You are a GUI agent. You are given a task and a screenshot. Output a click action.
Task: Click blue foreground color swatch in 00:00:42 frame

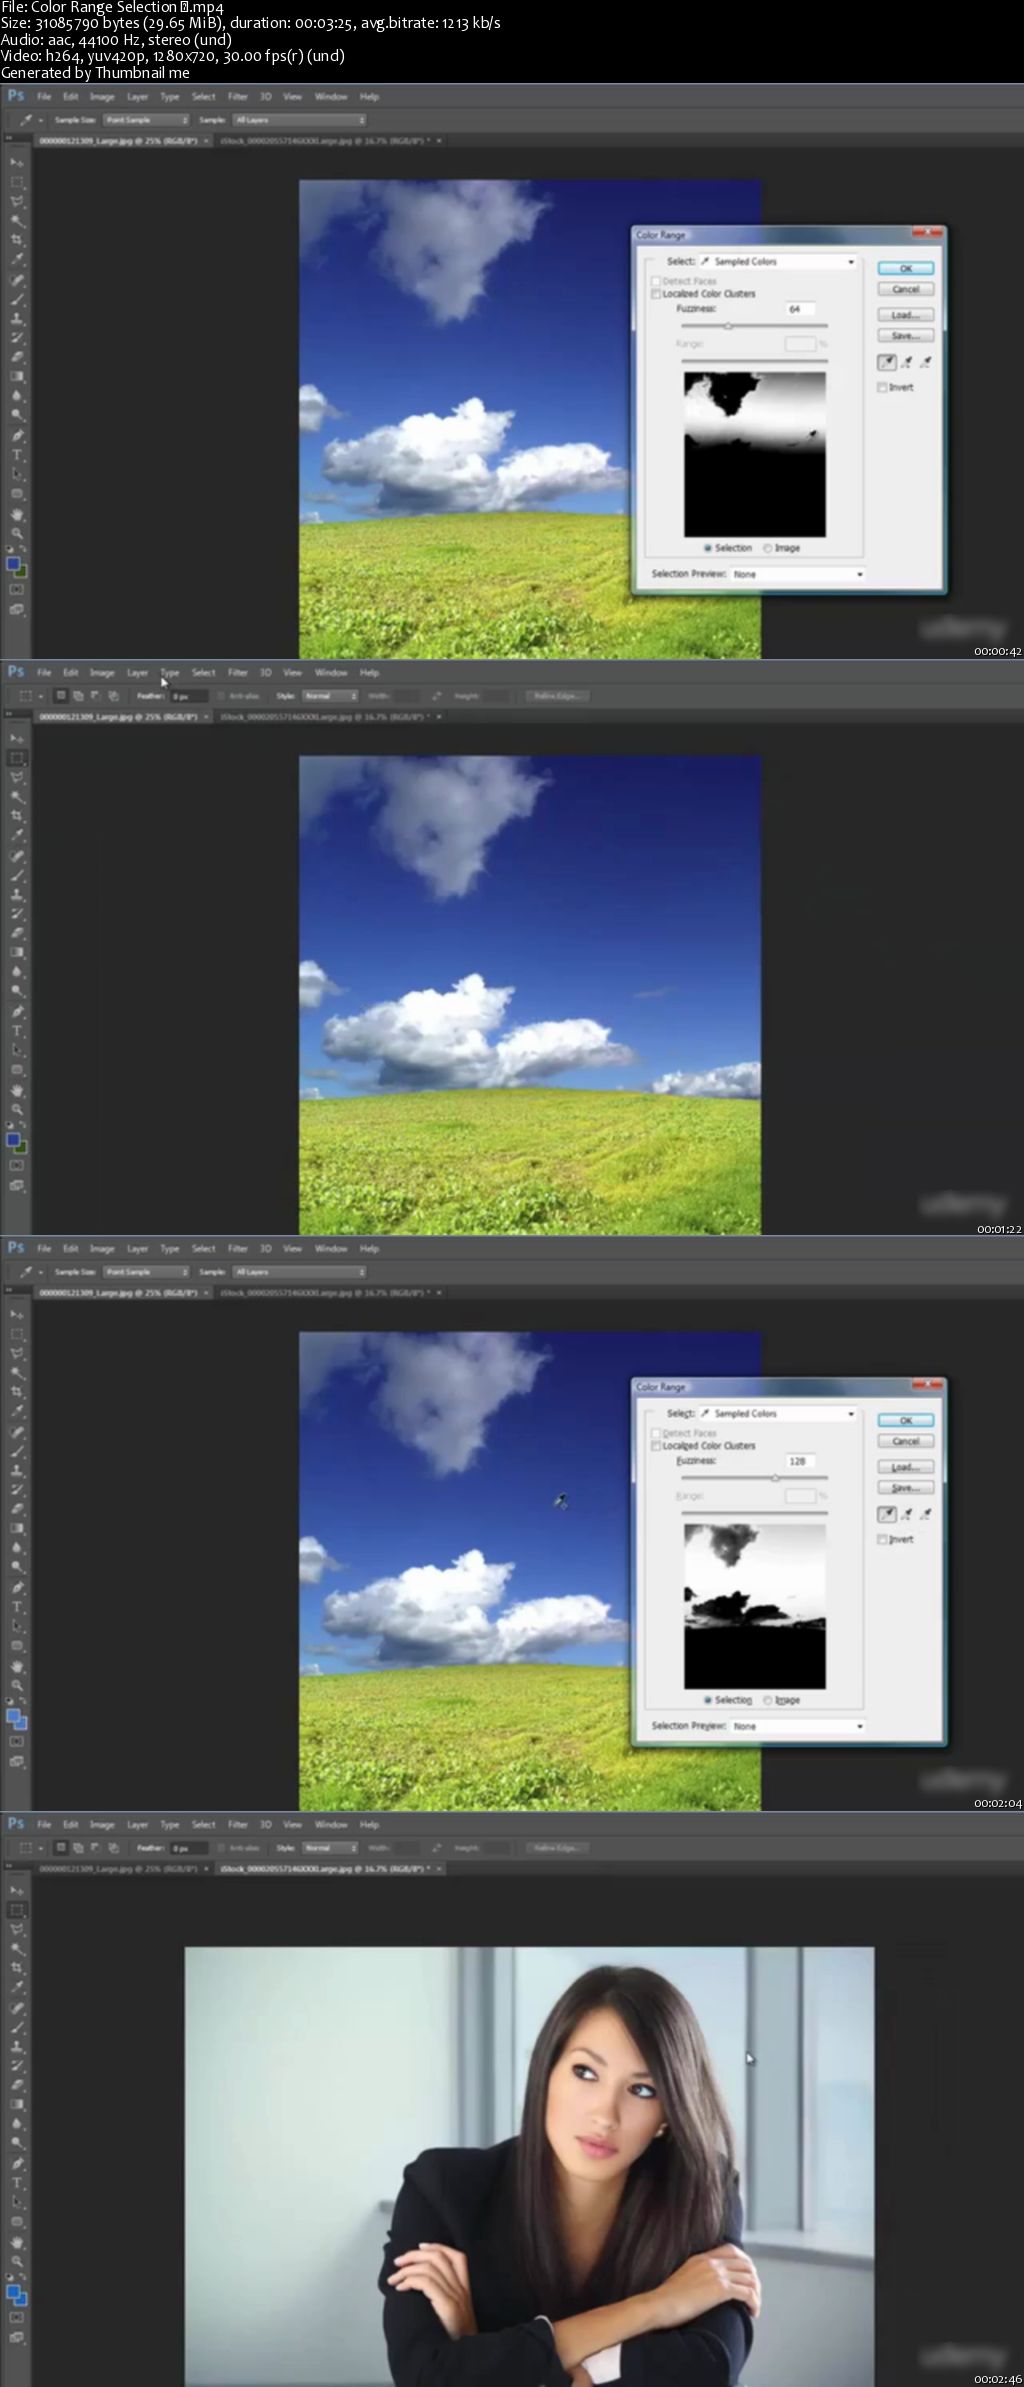tap(13, 565)
